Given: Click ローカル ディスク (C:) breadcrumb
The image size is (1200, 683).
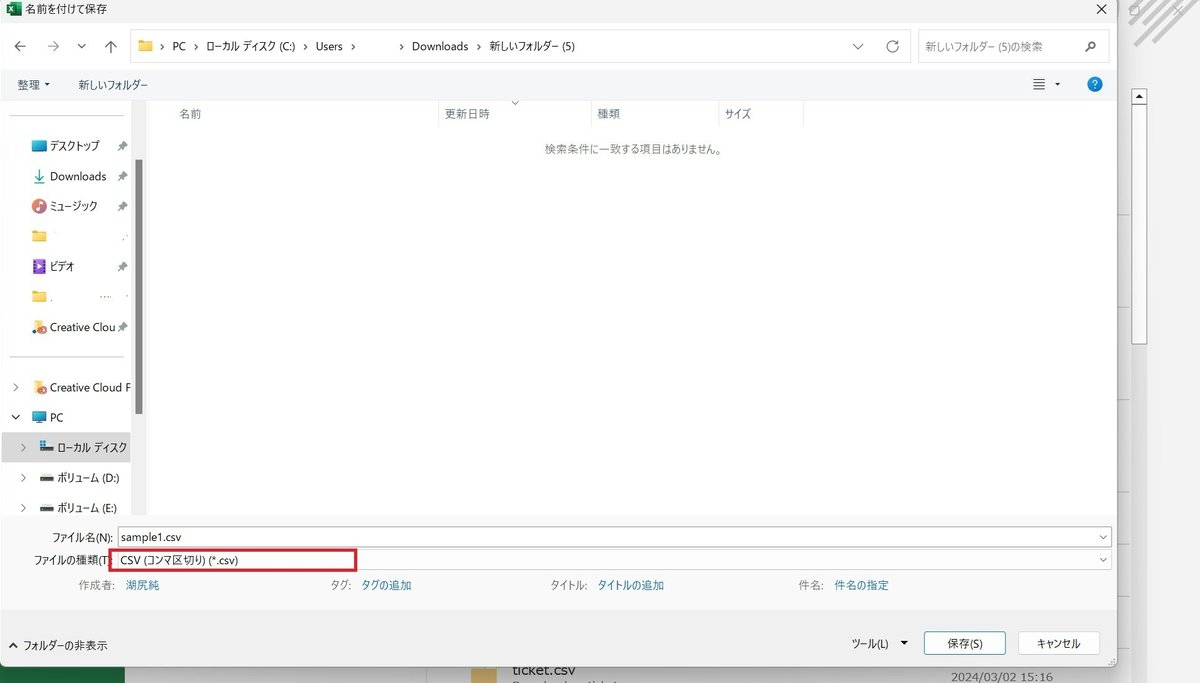Looking at the screenshot, I should coord(250,46).
